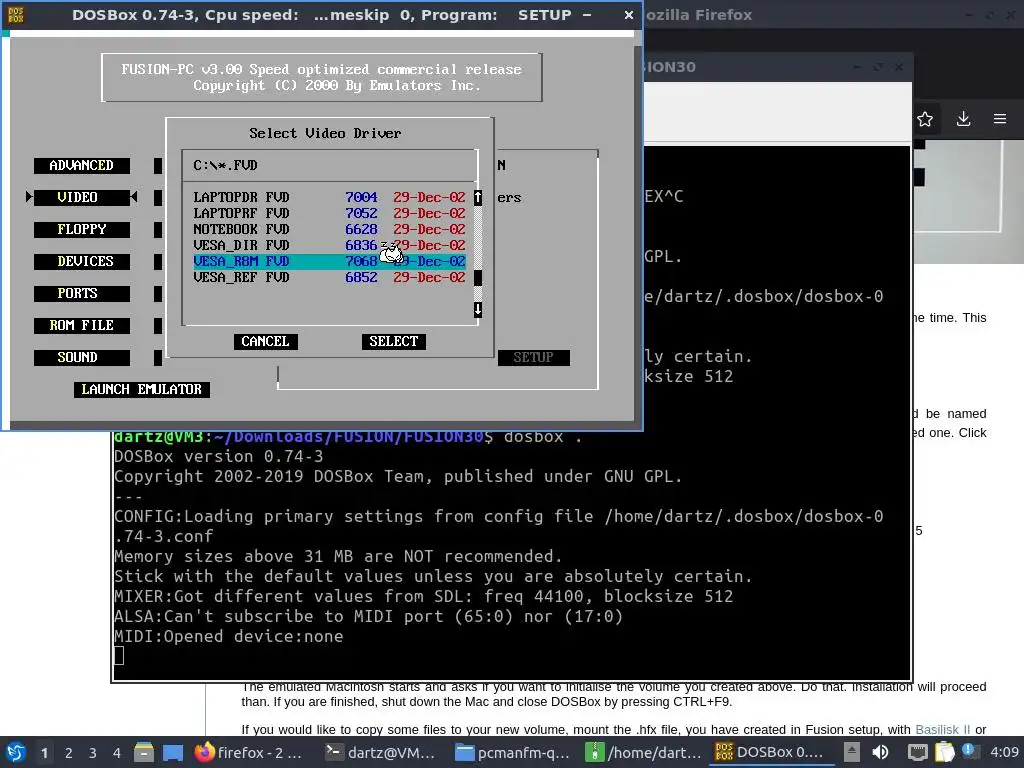Open the ADVANCED setup section
1024x768 pixels.
(82, 166)
